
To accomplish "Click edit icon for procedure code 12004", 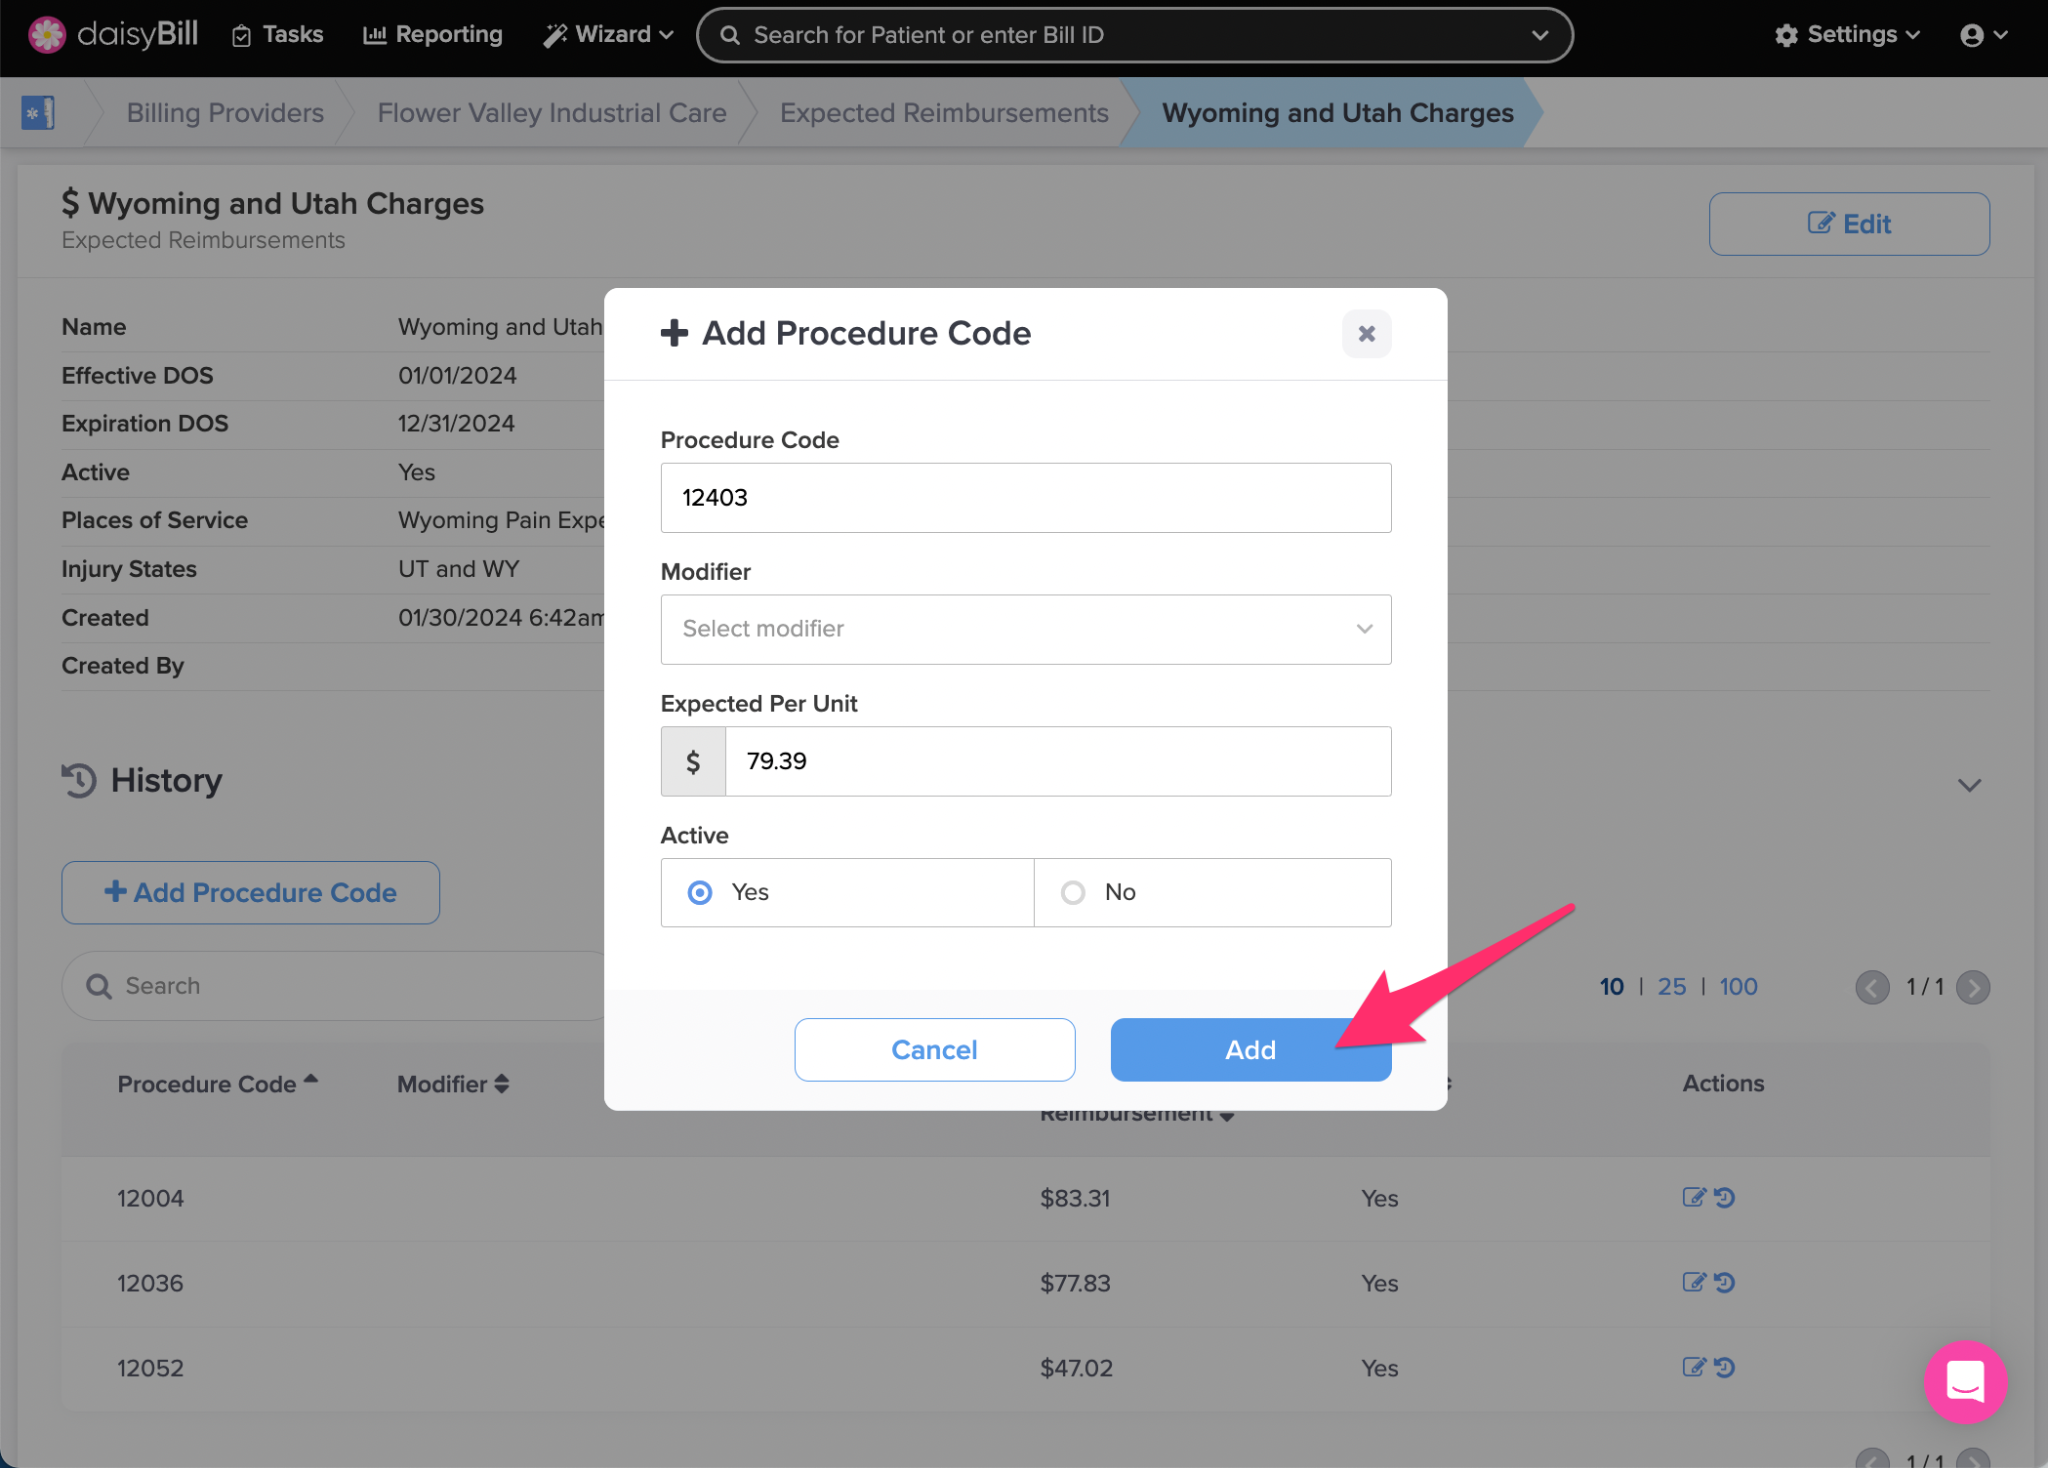I will click(1693, 1197).
